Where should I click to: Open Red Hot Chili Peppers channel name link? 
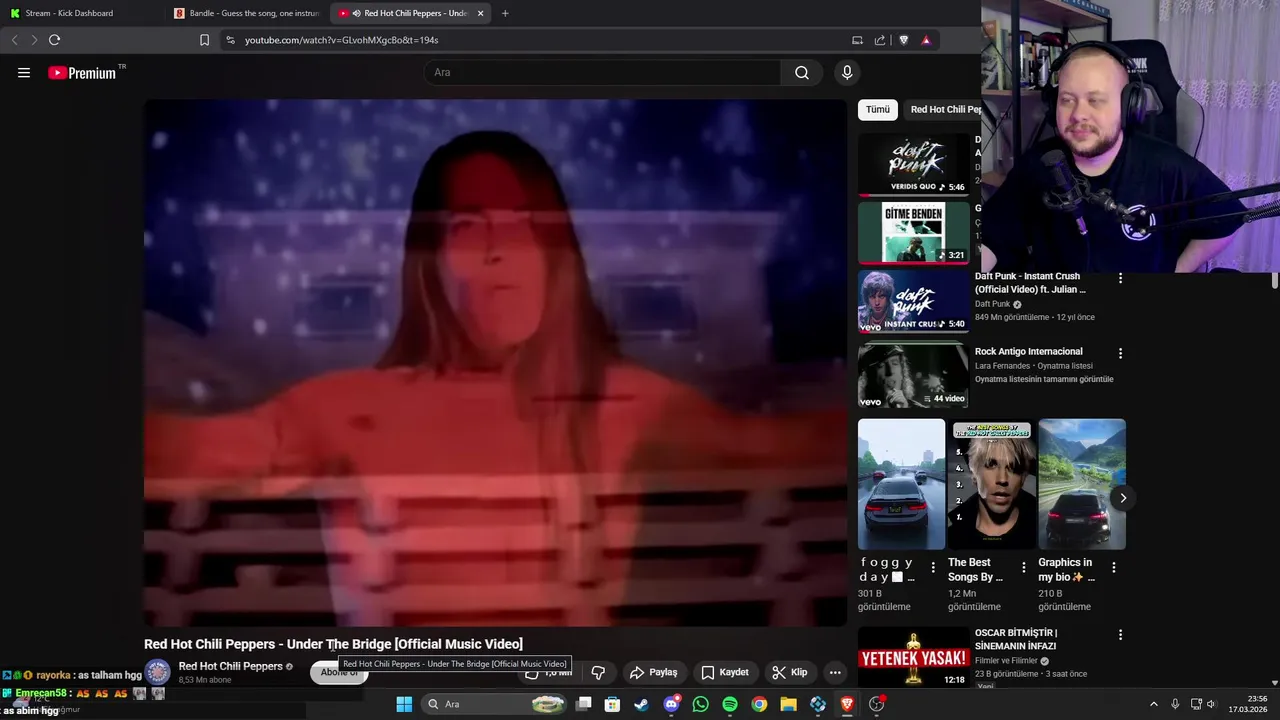click(230, 666)
